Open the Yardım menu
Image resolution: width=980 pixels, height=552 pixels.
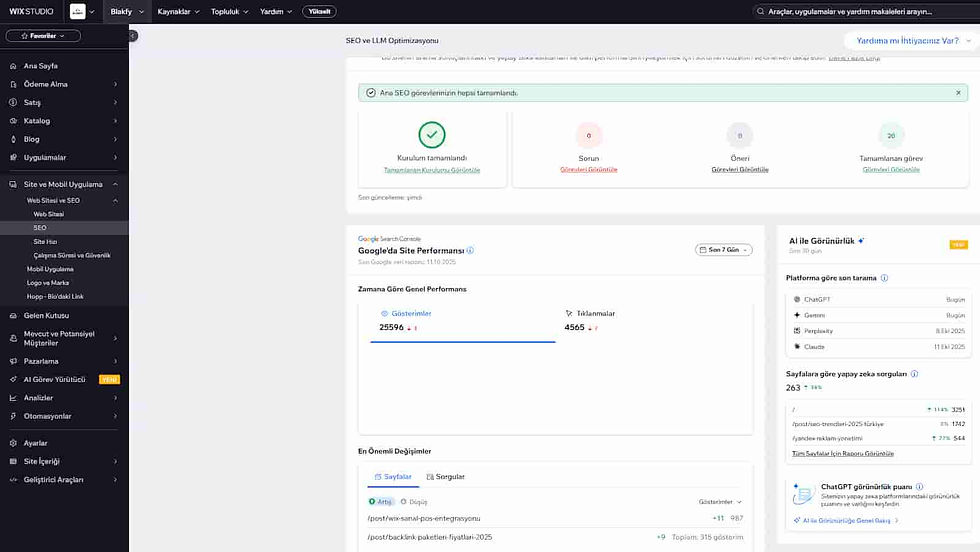276,11
